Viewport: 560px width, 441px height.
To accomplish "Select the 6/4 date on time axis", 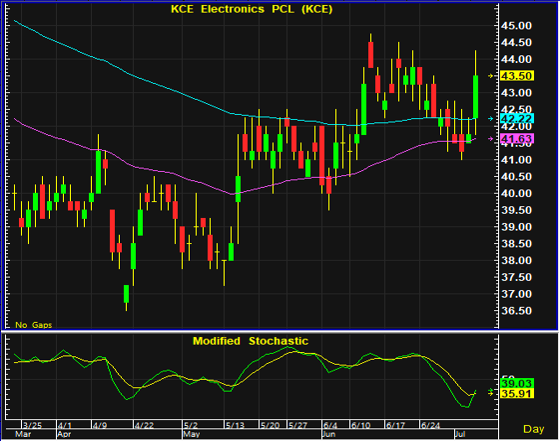I will point(330,425).
